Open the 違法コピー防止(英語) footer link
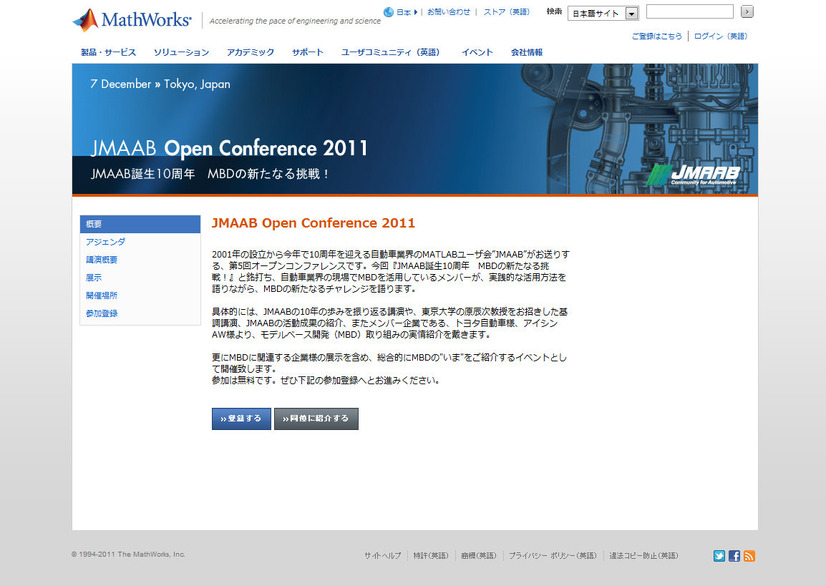This screenshot has height=586, width=826. pos(644,555)
